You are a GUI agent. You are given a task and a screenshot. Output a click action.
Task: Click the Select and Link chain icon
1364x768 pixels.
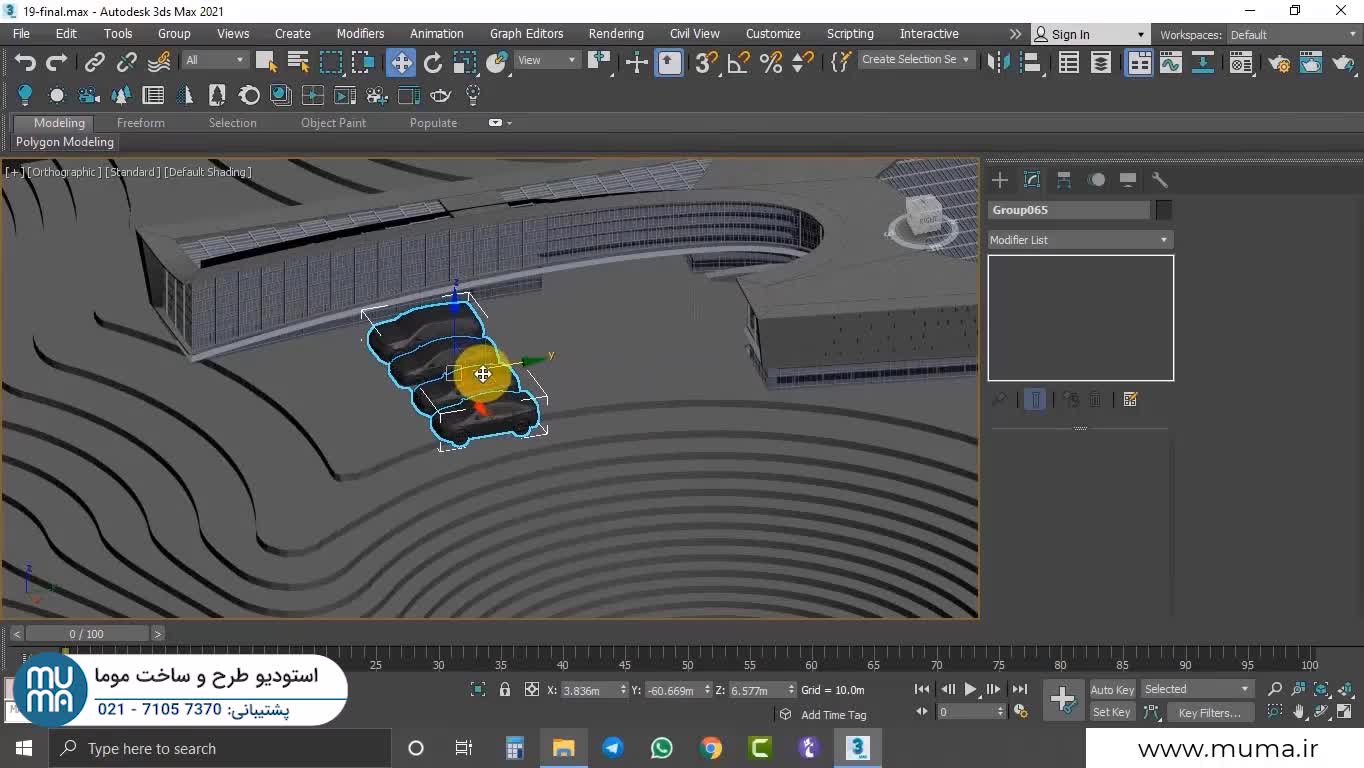pos(95,63)
